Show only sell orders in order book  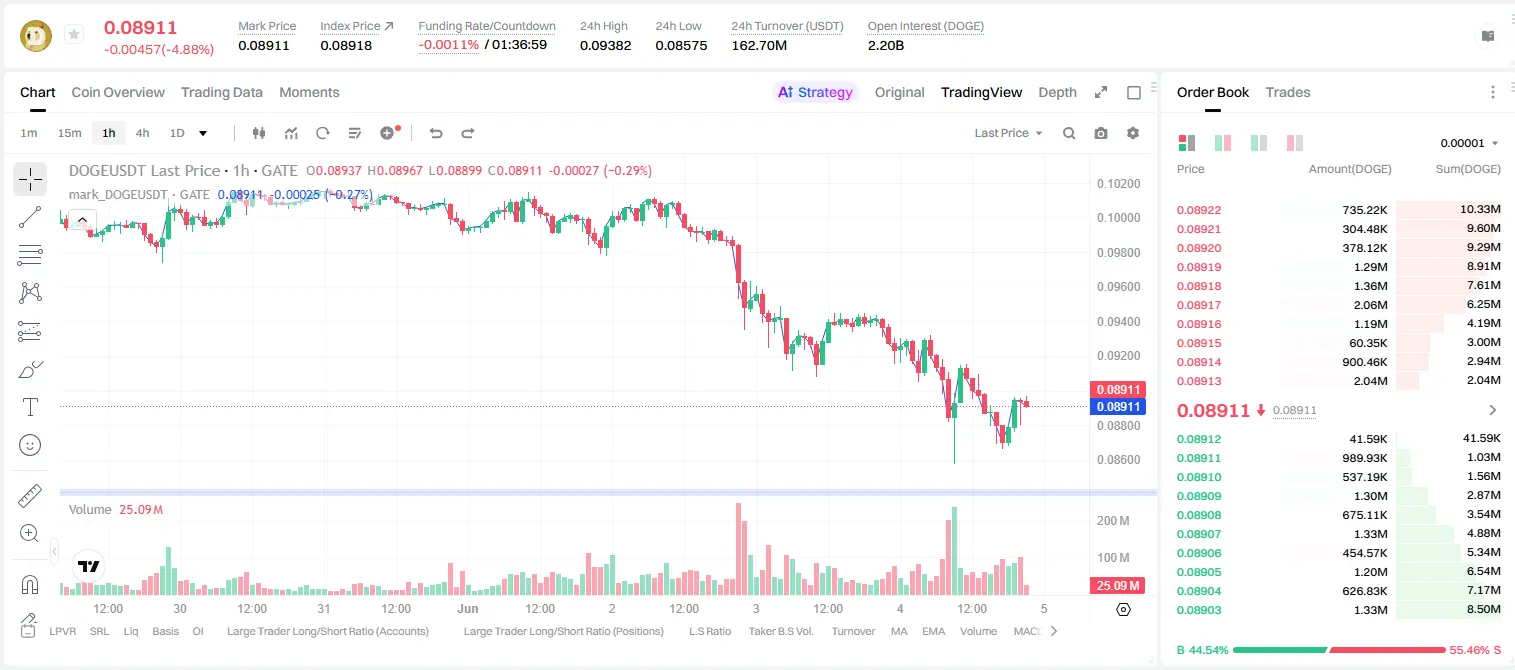[x=1294, y=143]
